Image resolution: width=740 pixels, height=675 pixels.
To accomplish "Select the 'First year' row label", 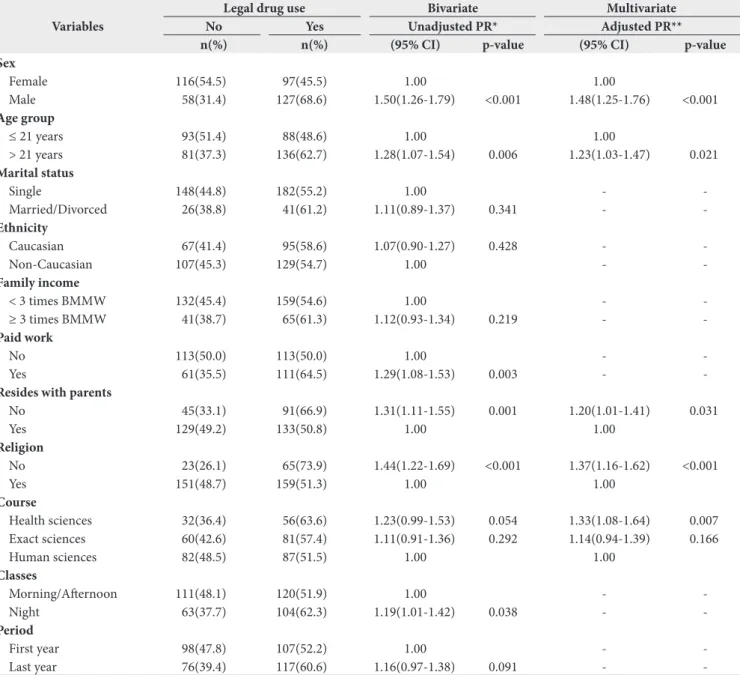I will [34, 649].
